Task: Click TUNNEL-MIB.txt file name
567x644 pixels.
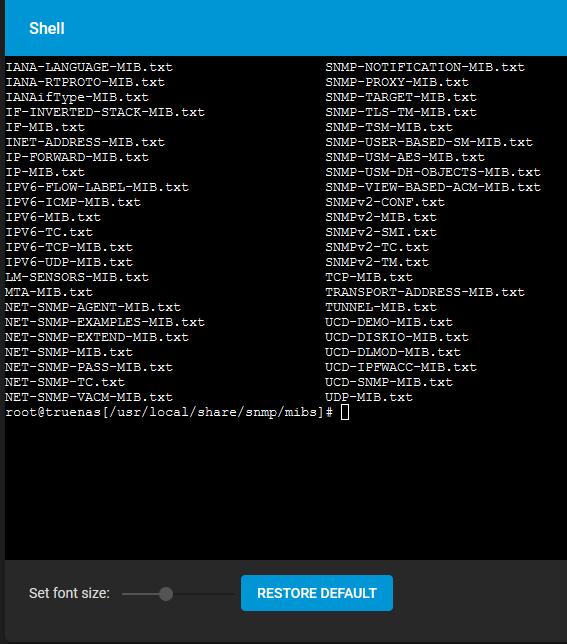Action: [x=381, y=307]
